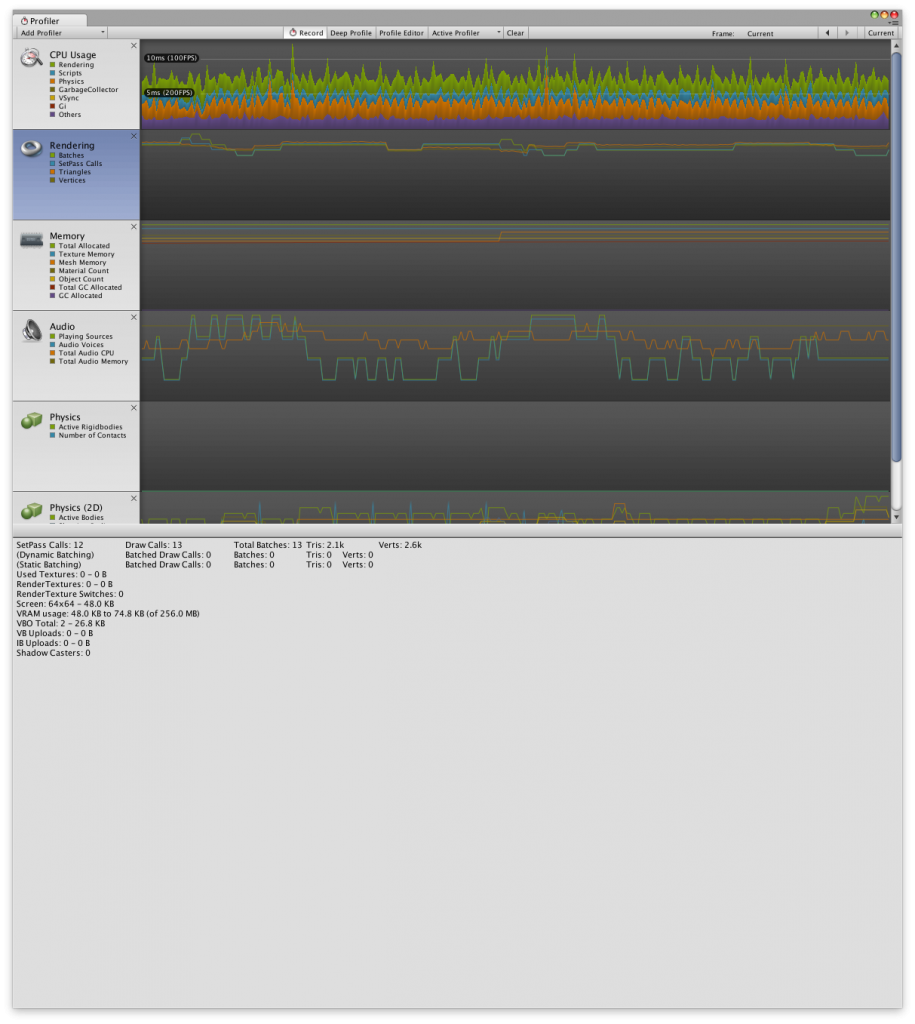Close the Physics profiler module
This screenshot has width=915, height=1024.
coord(134,408)
